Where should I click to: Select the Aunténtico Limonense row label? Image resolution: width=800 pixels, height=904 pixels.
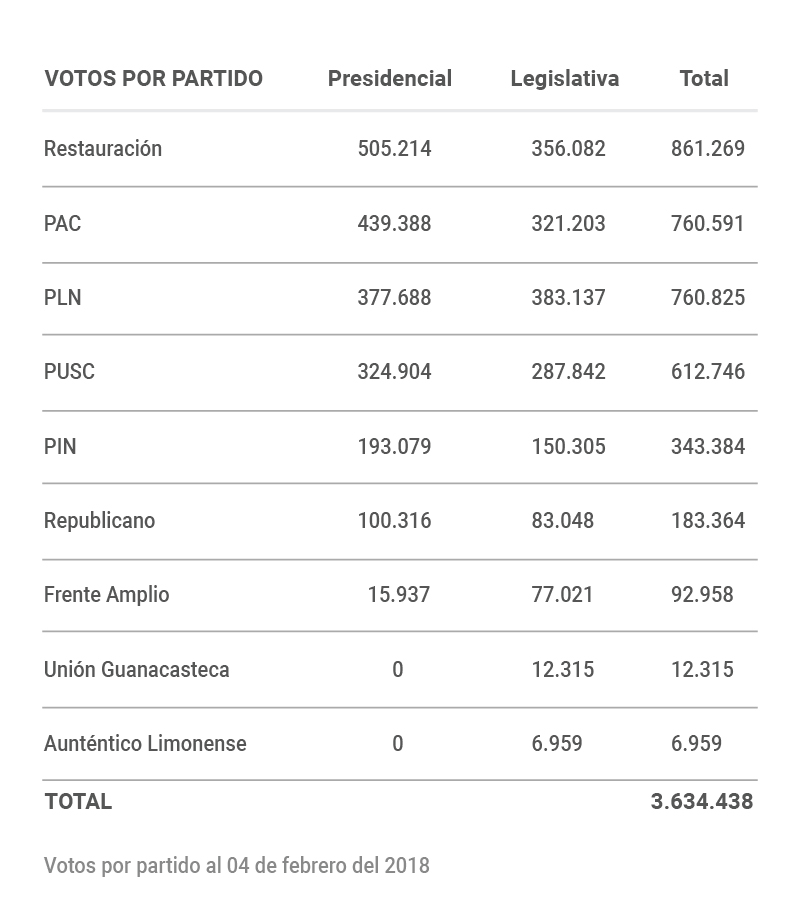point(144,743)
